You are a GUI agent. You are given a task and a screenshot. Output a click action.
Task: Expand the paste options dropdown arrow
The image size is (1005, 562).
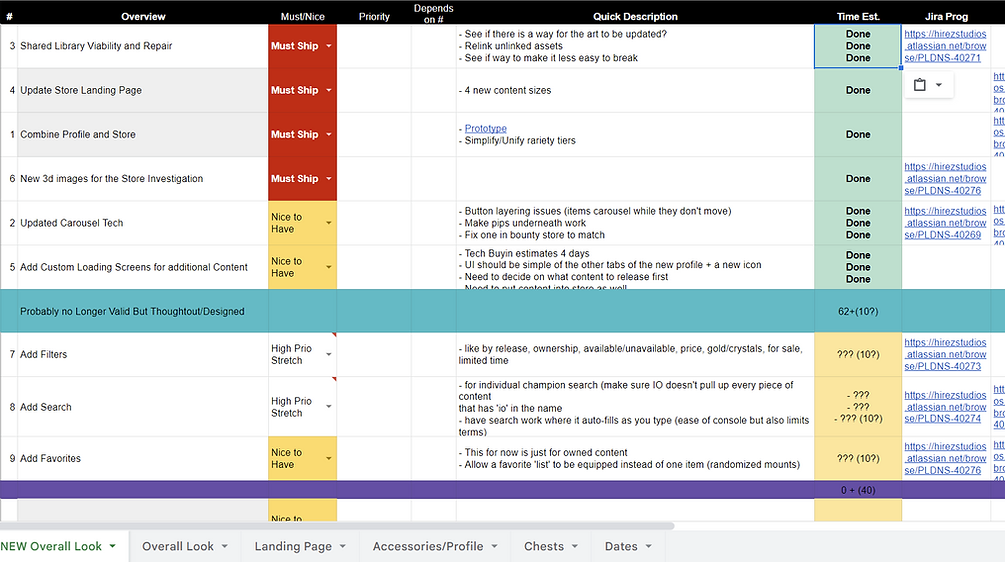pyautogui.click(x=939, y=85)
